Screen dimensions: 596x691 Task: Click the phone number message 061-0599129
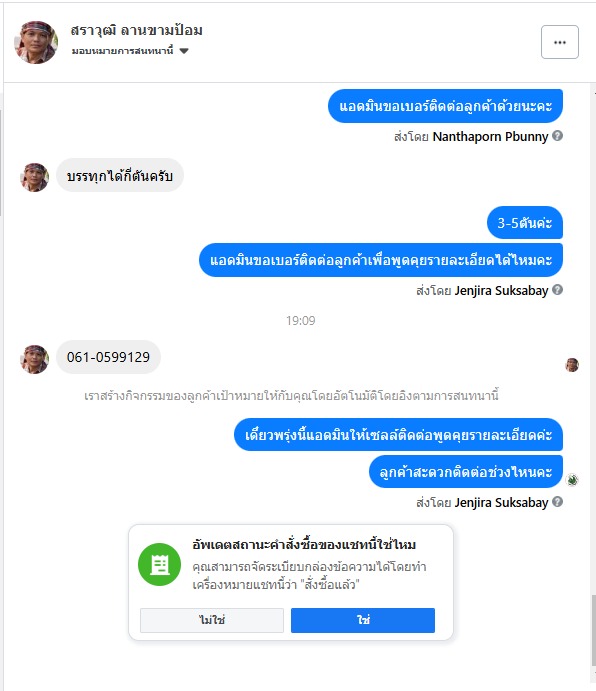tap(108, 357)
